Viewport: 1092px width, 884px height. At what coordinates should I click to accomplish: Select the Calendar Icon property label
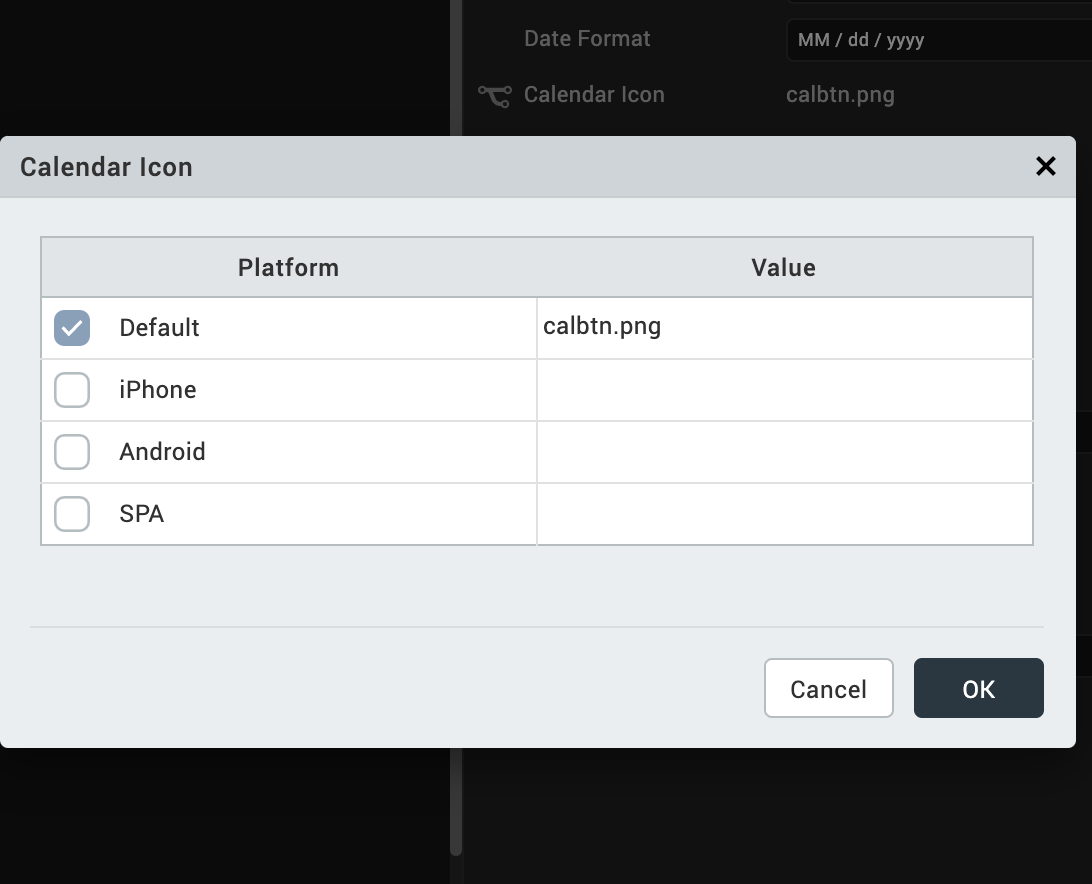point(594,95)
